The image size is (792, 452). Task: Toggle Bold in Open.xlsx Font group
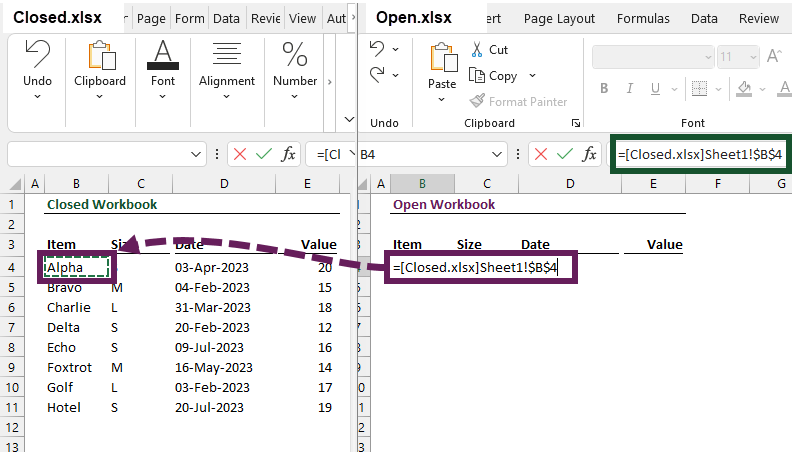(x=604, y=89)
